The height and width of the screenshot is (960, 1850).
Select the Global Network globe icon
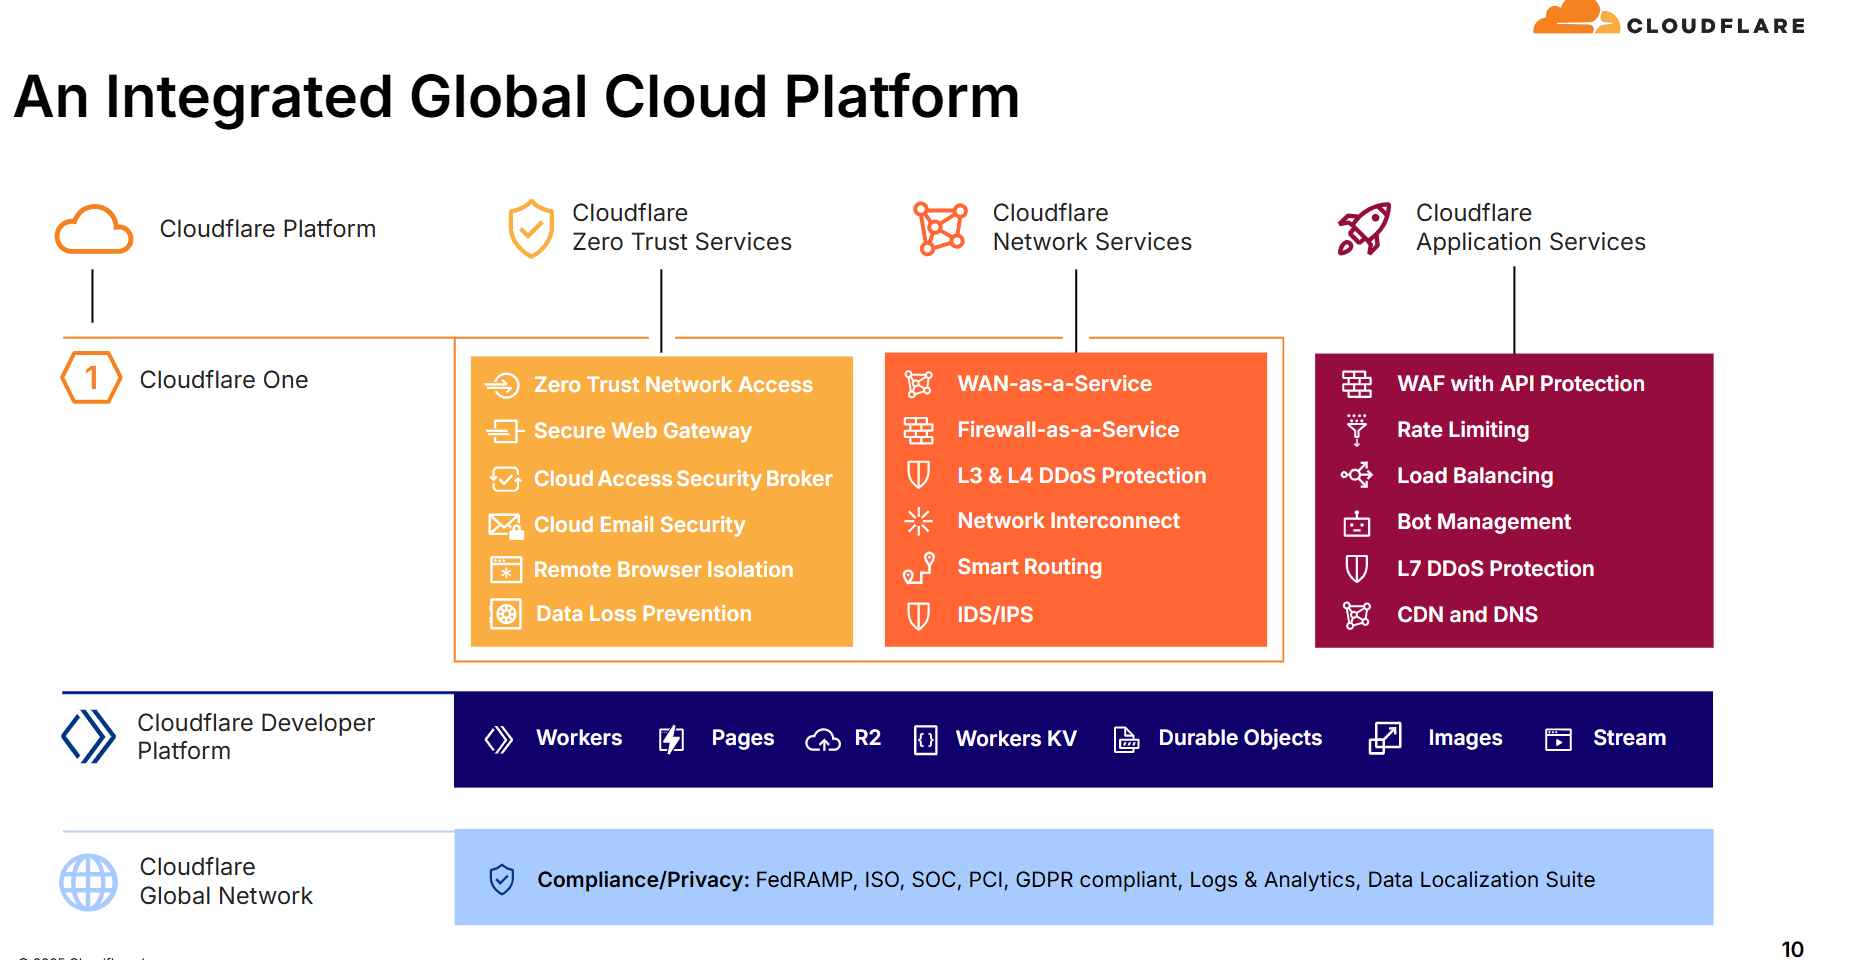tap(89, 882)
